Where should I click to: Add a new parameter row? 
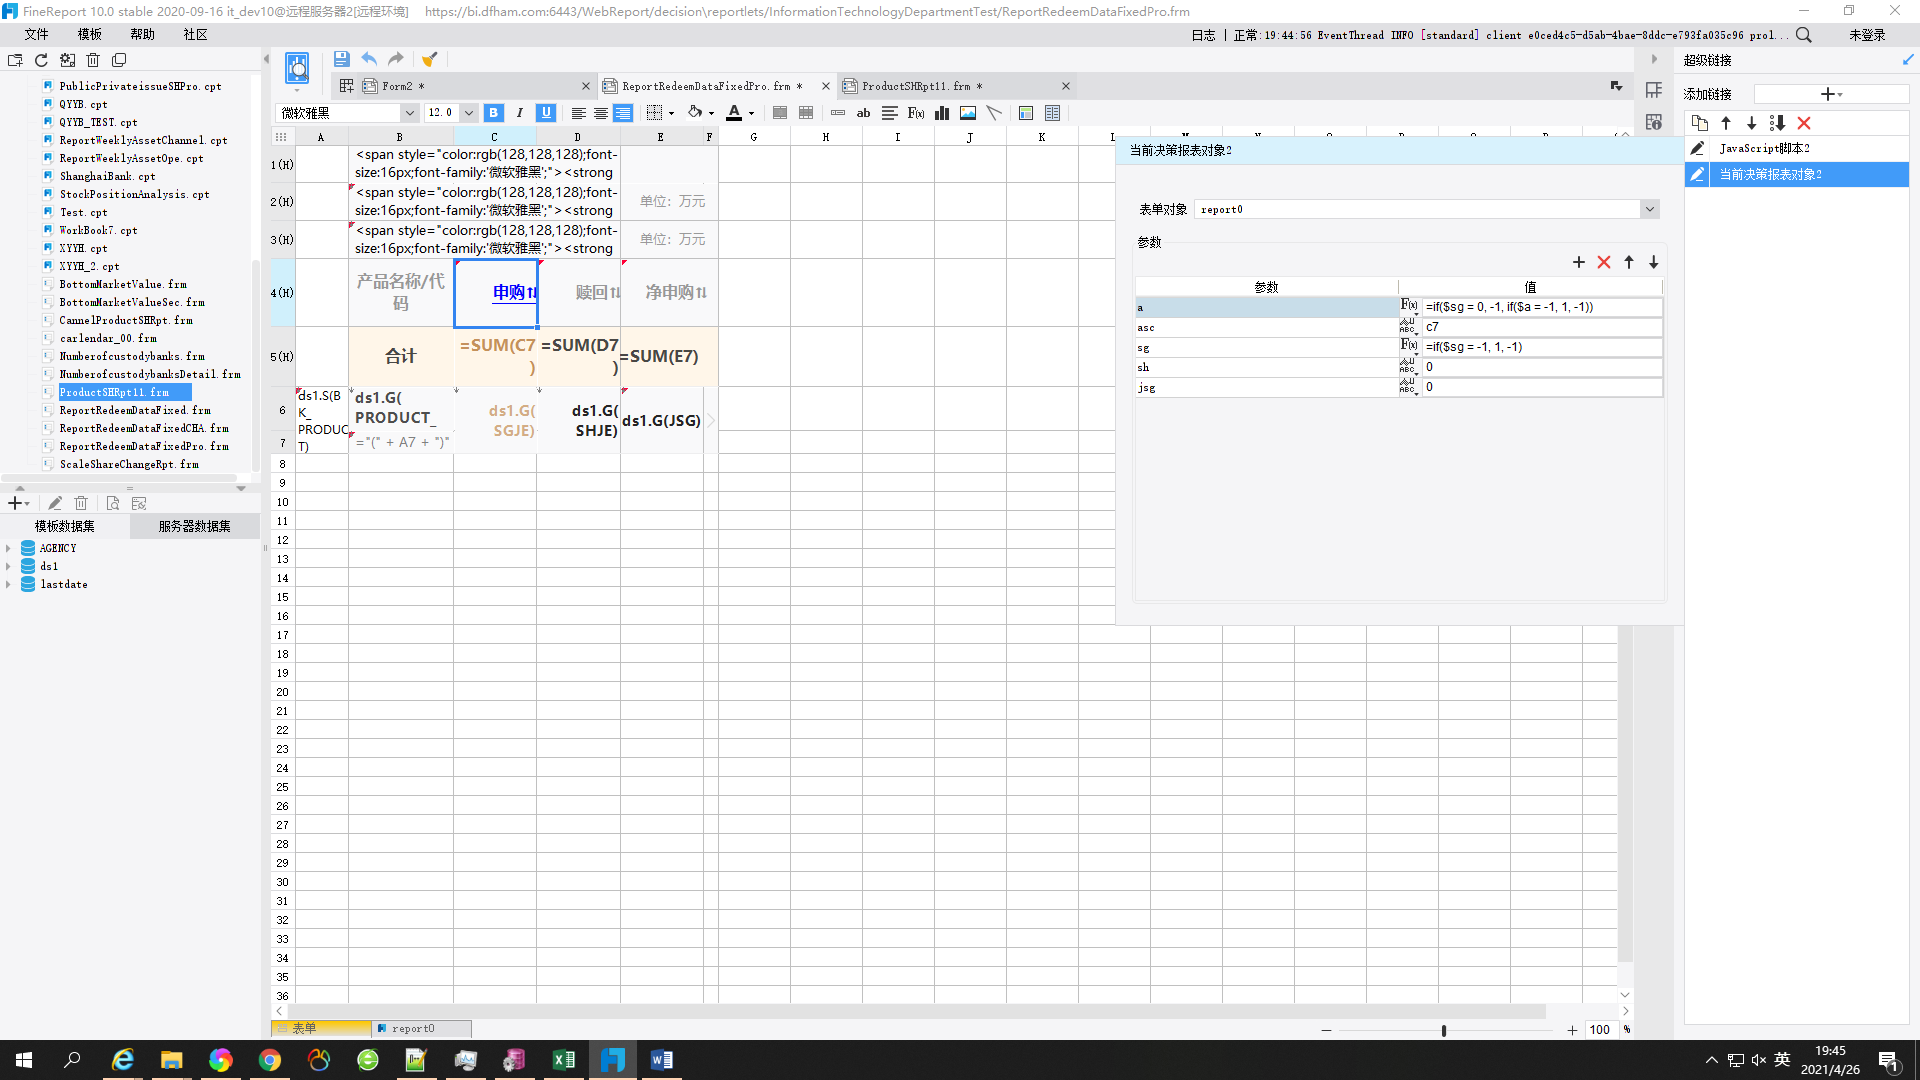pyautogui.click(x=1579, y=262)
